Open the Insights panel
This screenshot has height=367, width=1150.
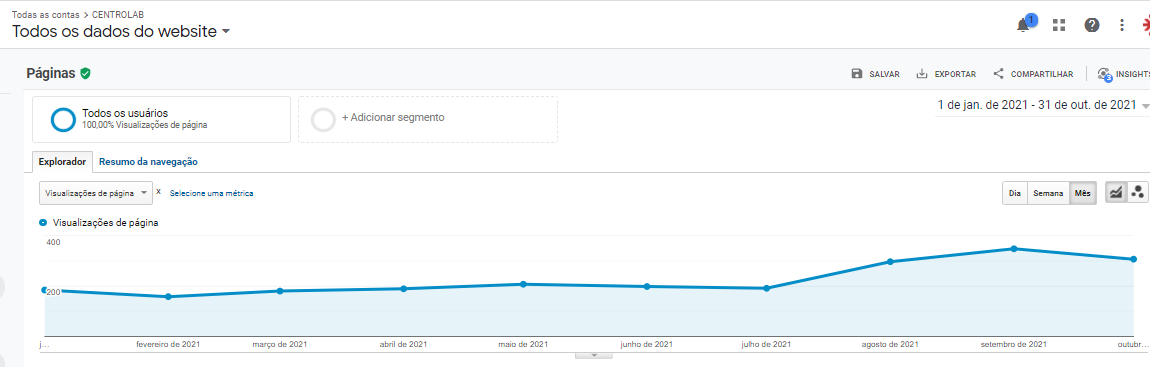point(1124,74)
